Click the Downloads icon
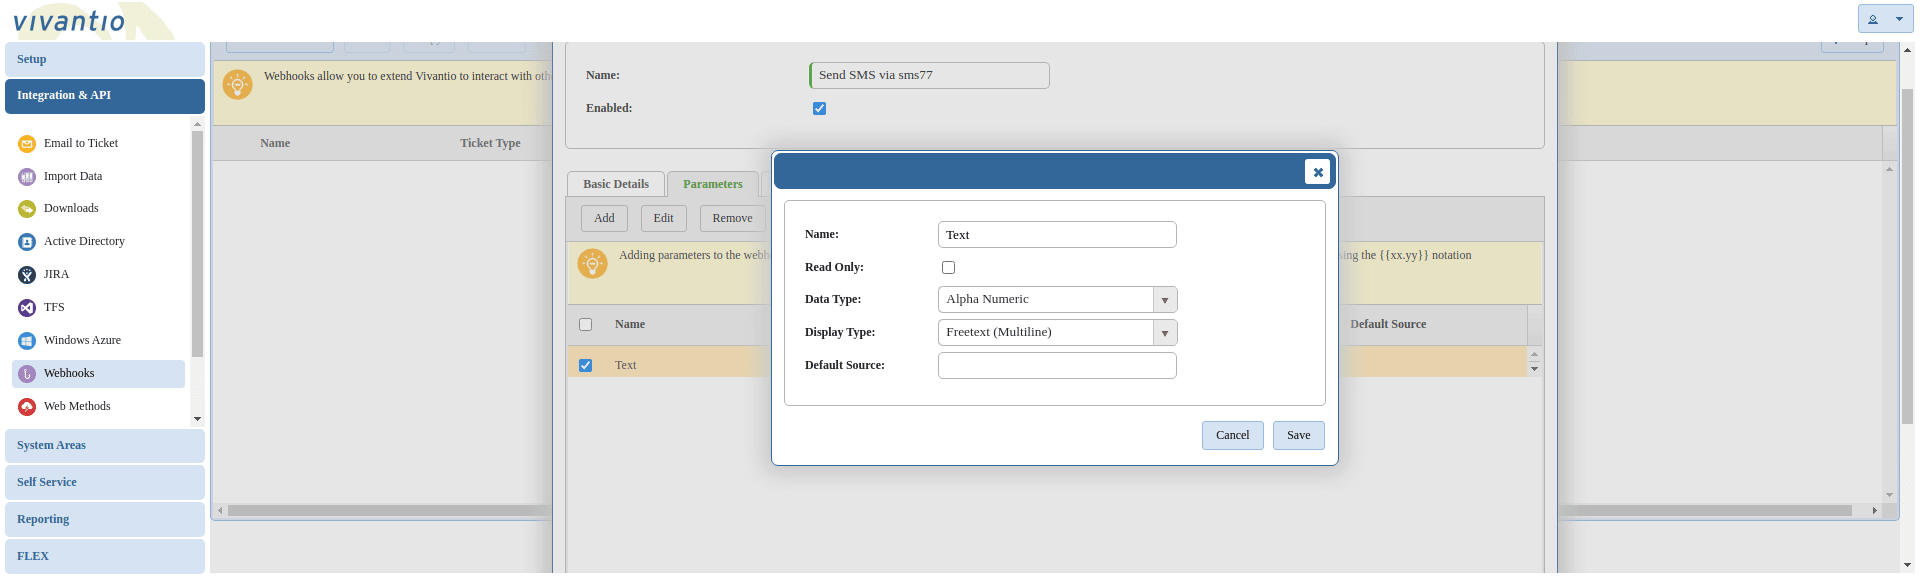The height and width of the screenshot is (581, 1920). 27,209
